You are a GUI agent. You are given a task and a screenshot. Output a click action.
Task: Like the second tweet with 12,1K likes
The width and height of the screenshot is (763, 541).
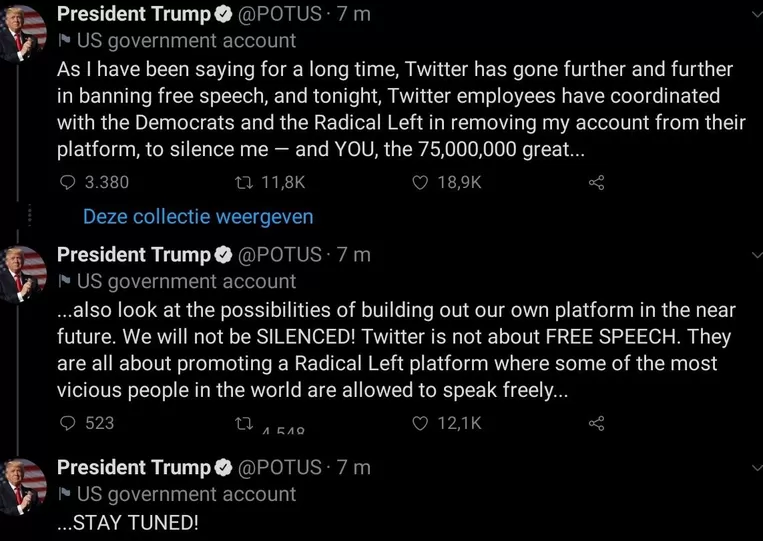420,423
